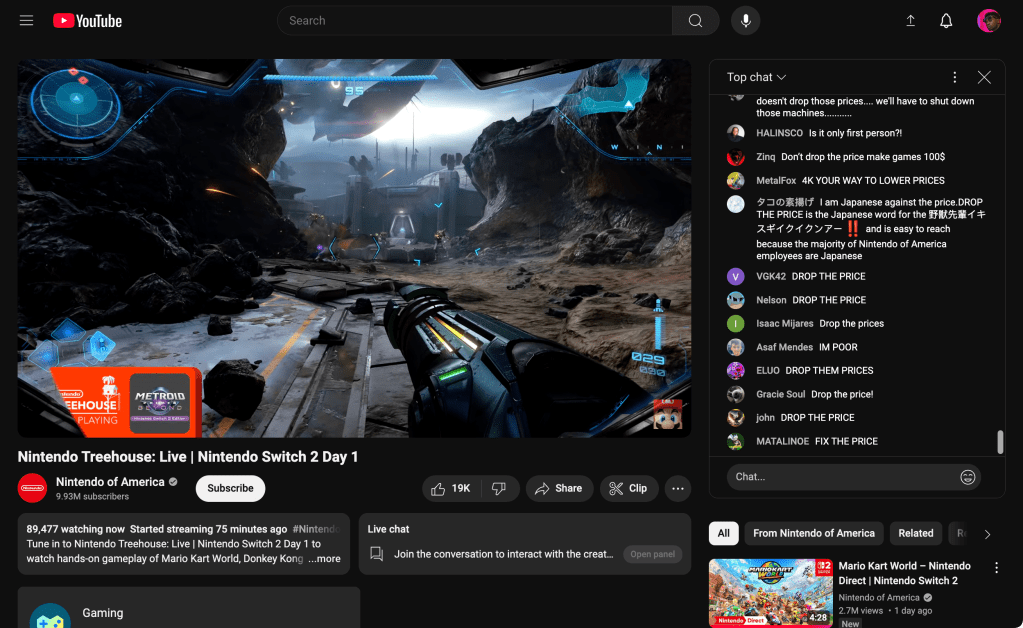Click the search magnifier button
Viewport: 1023px width, 628px height.
tap(695, 21)
